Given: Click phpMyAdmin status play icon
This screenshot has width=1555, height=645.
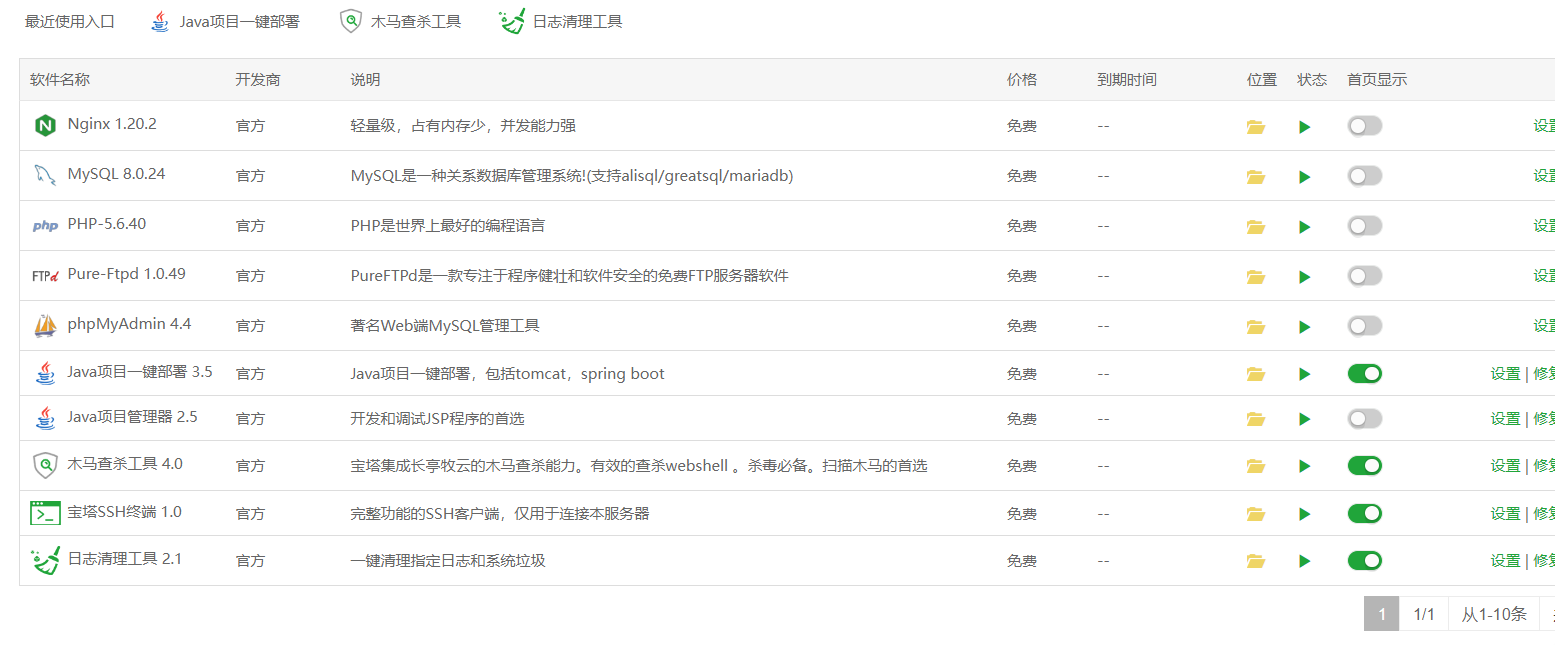Looking at the screenshot, I should [1304, 327].
